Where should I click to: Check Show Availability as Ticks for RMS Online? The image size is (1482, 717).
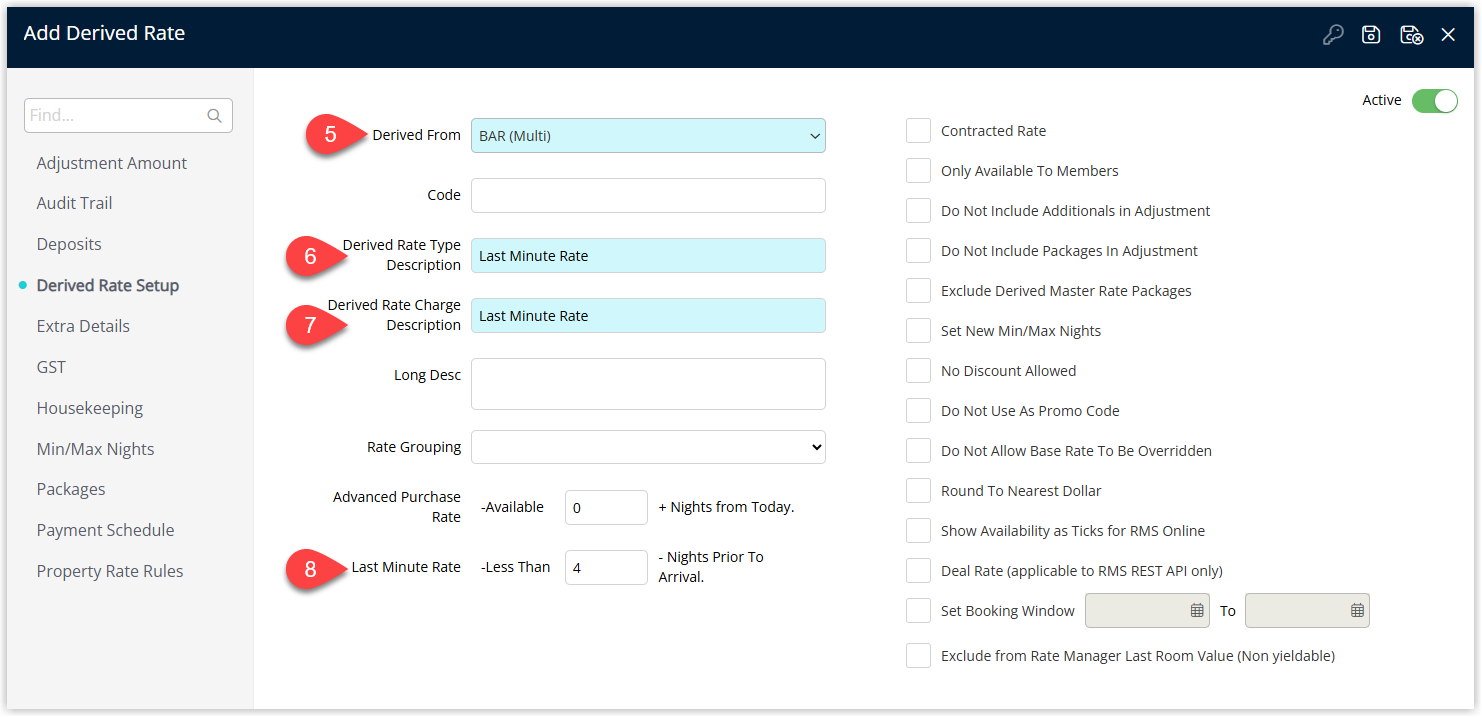coord(918,531)
